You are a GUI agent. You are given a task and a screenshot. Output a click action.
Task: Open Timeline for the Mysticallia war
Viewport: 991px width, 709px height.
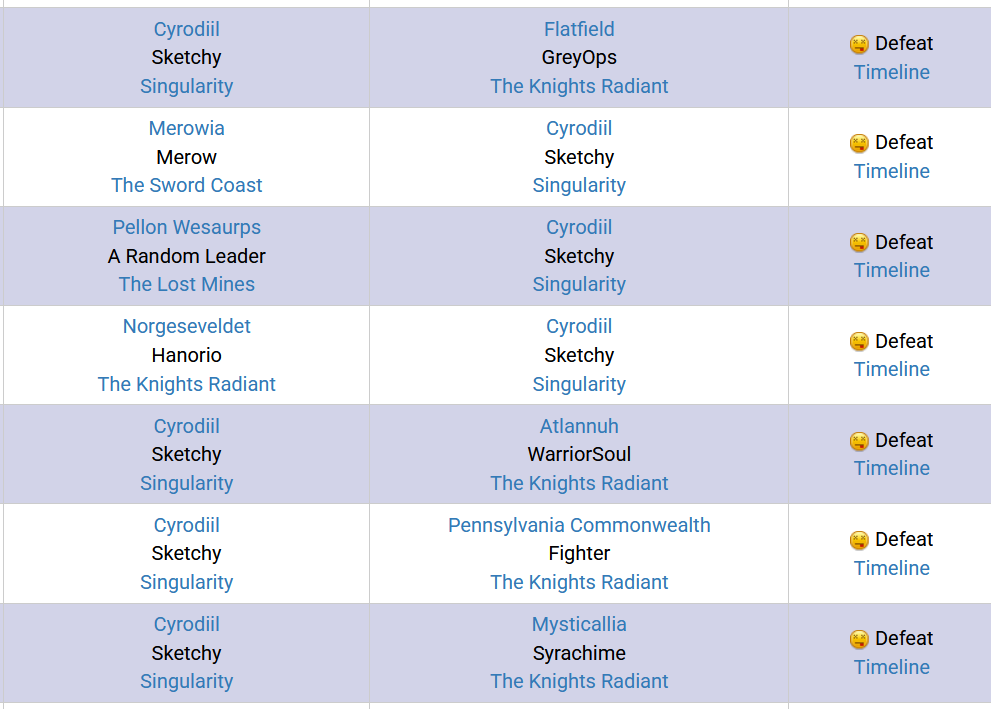pyautogui.click(x=891, y=667)
